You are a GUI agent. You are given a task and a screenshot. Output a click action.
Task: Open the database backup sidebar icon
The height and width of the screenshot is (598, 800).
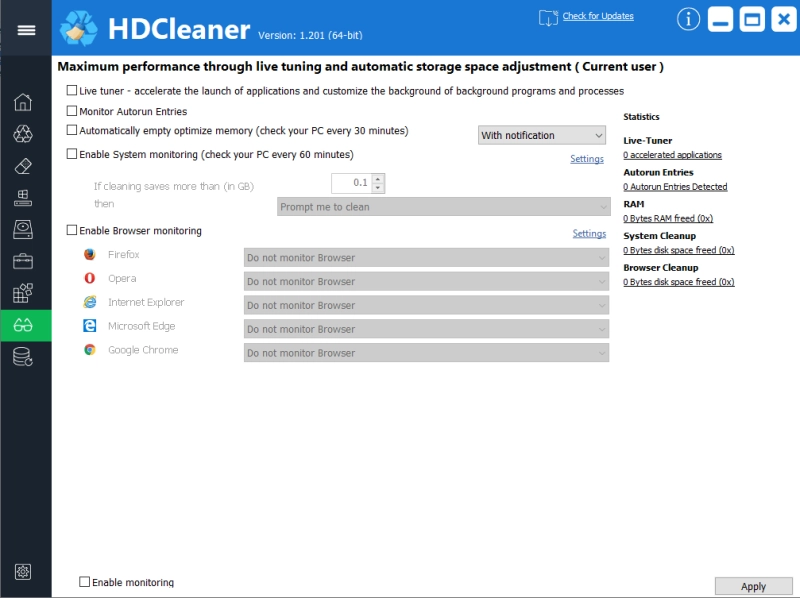pyautogui.click(x=23, y=357)
